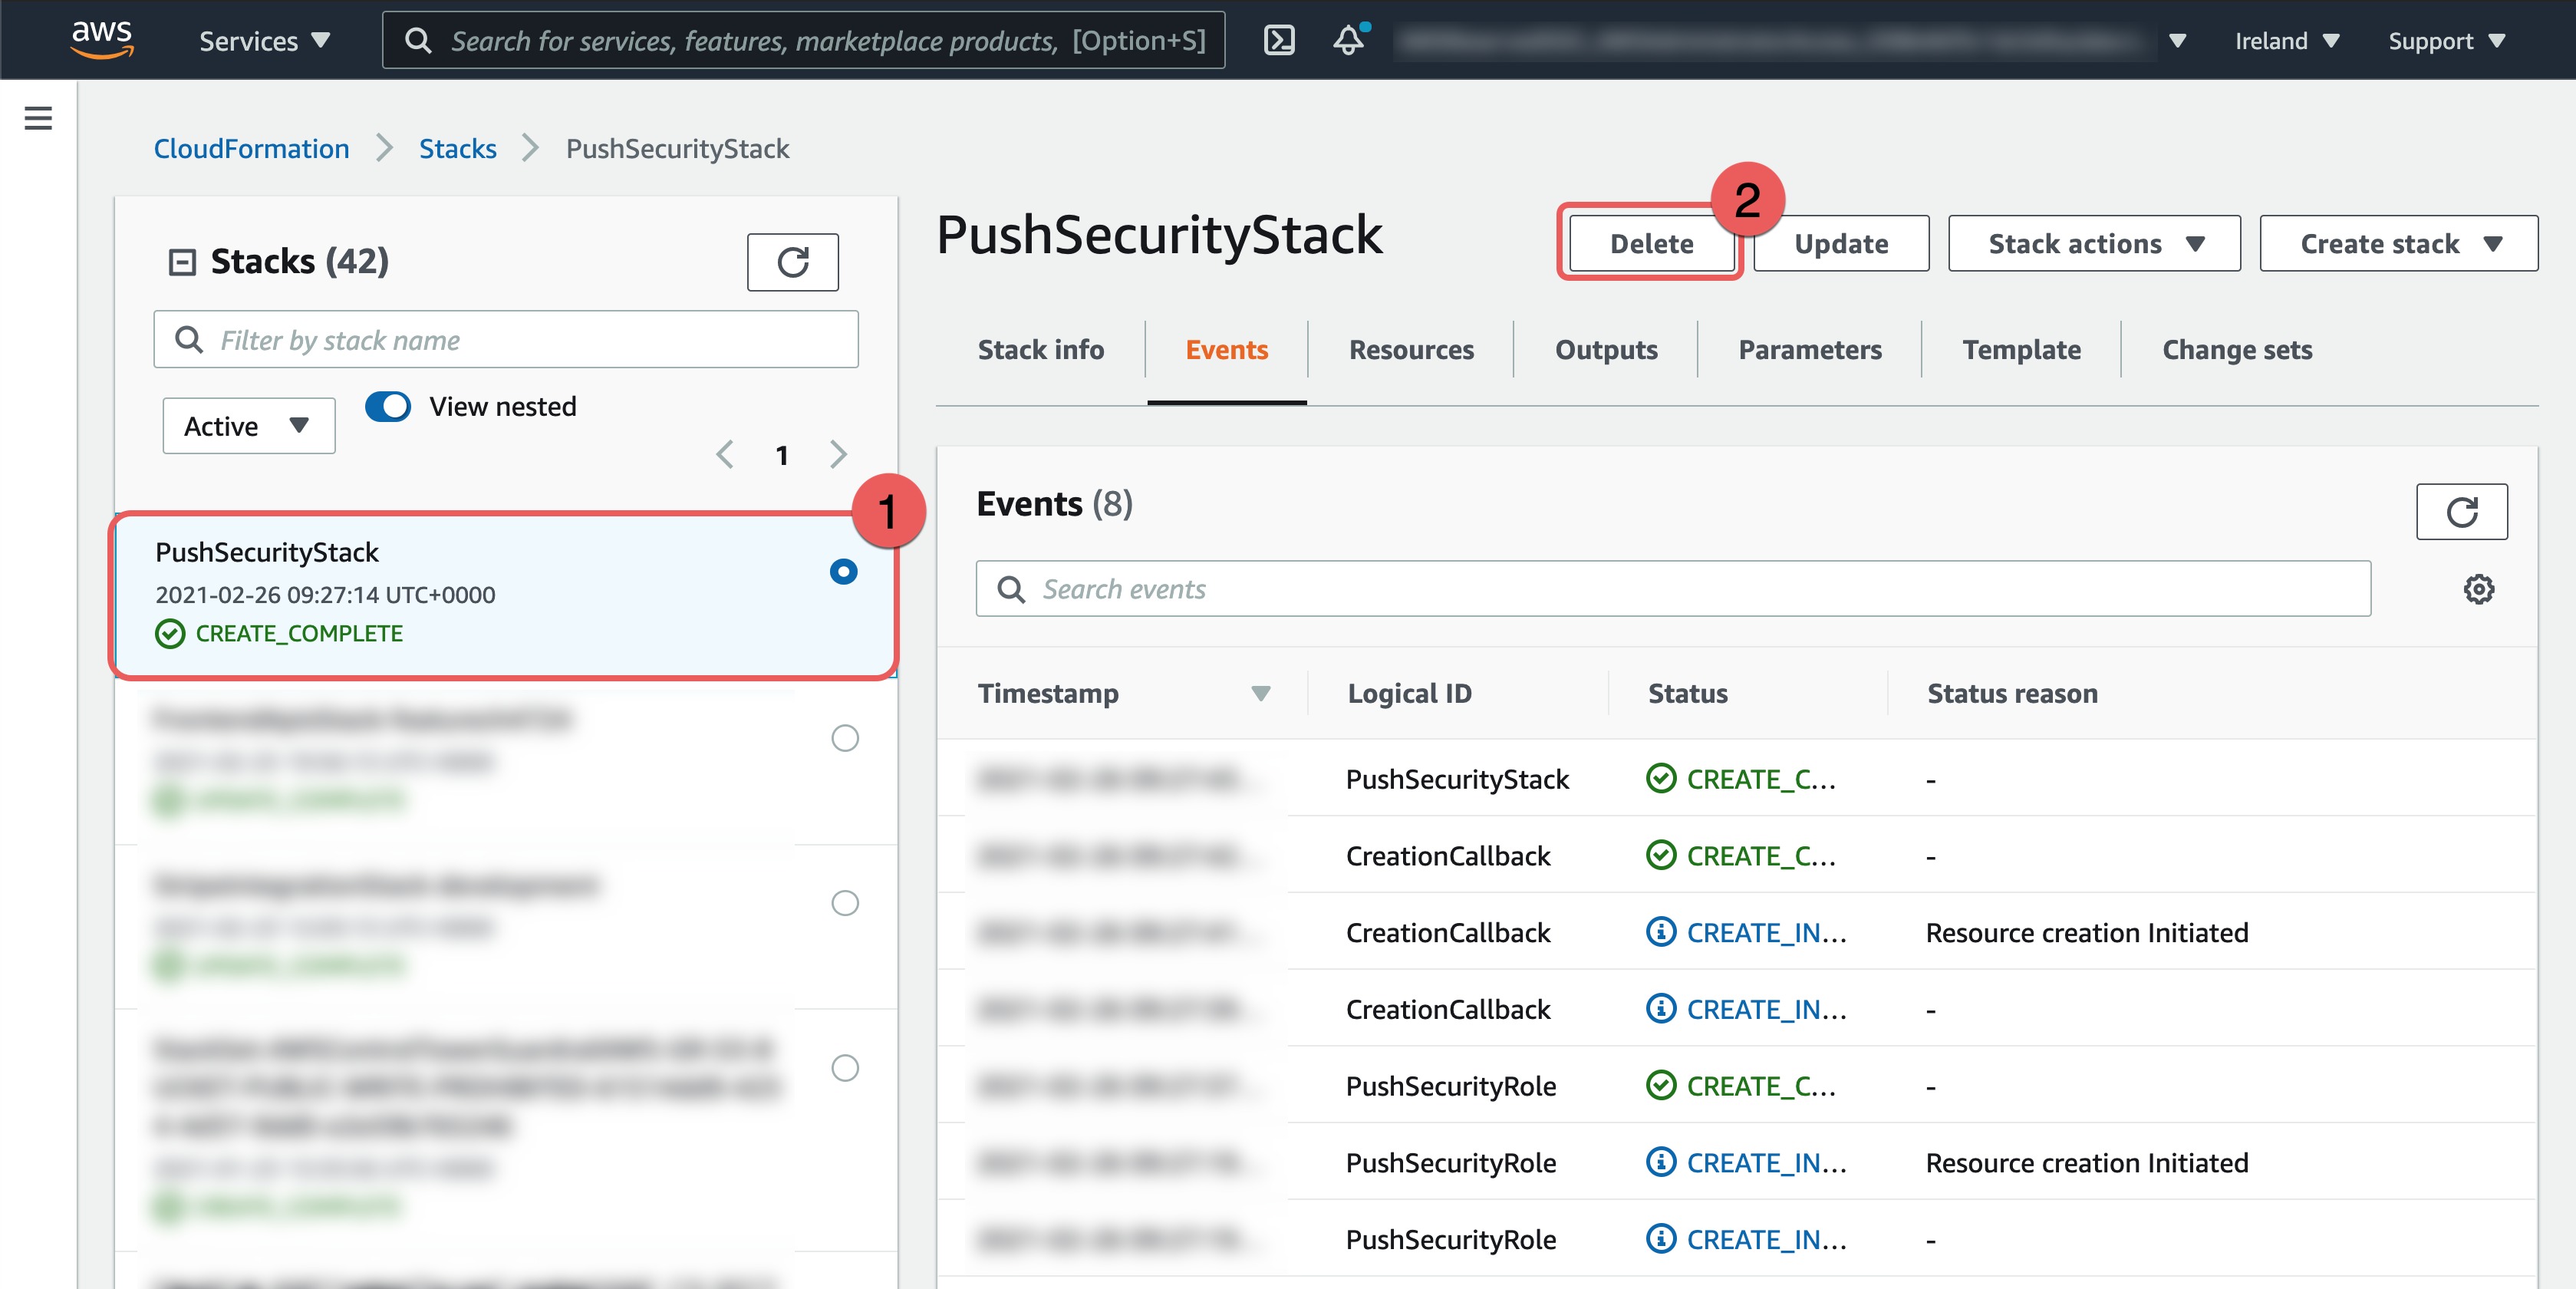Click the Logical ID column header

(1409, 693)
